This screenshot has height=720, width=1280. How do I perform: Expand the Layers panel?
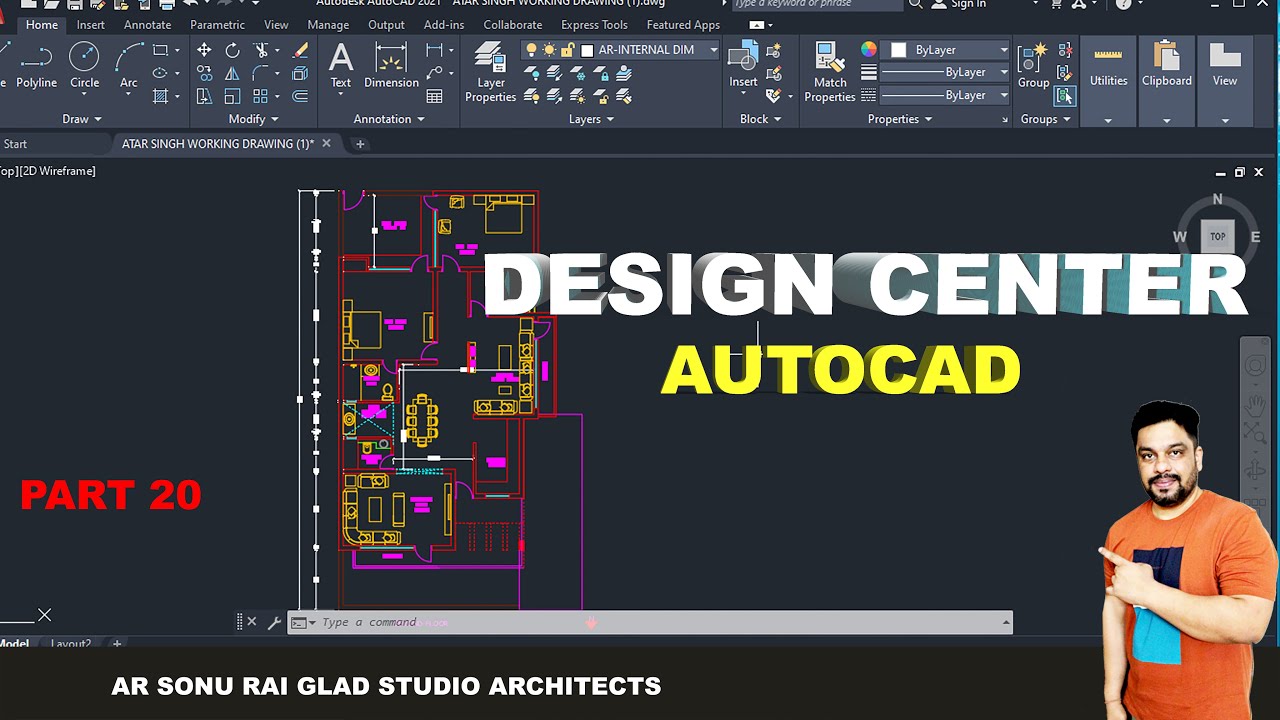pos(591,119)
